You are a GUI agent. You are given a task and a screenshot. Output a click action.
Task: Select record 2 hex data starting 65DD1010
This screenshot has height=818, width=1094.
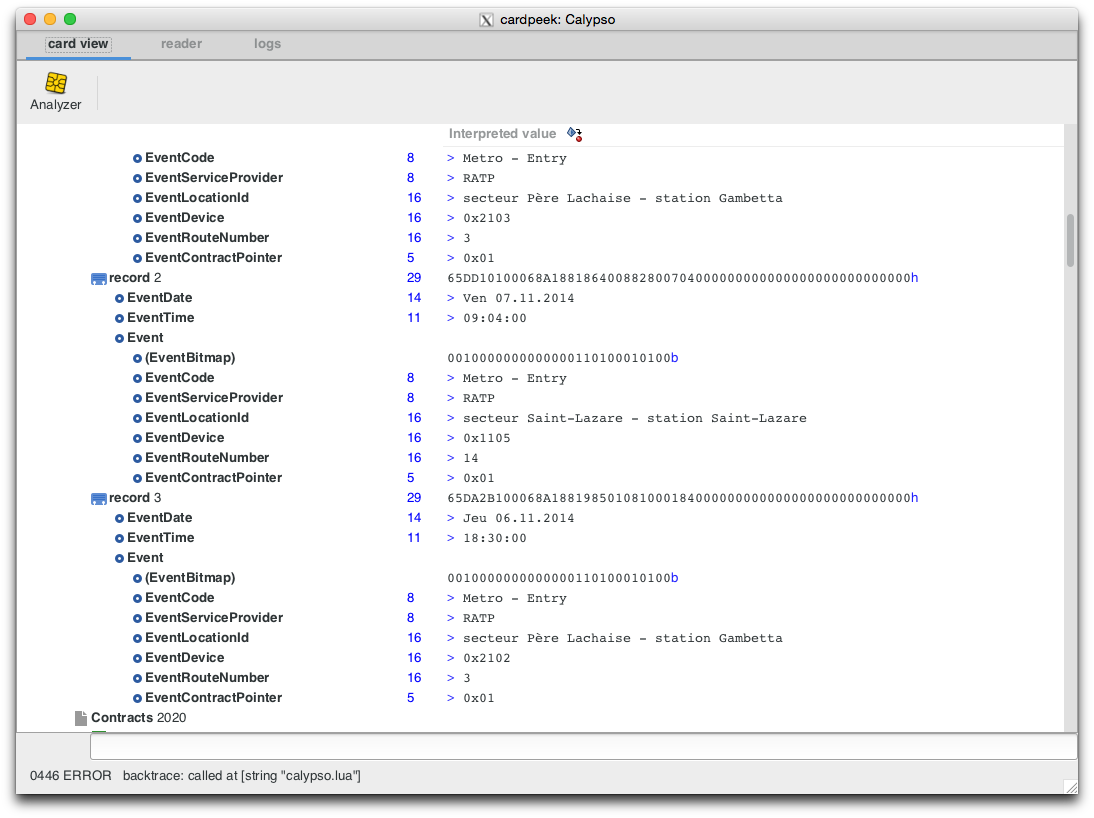coord(682,278)
